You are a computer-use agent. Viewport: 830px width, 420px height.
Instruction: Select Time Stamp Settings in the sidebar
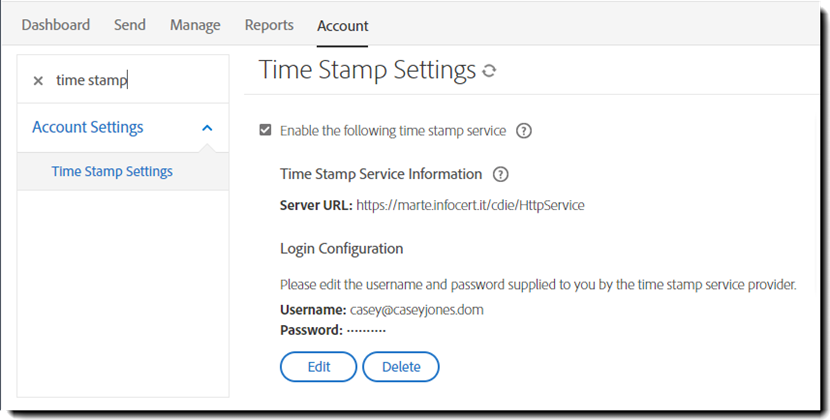point(112,171)
